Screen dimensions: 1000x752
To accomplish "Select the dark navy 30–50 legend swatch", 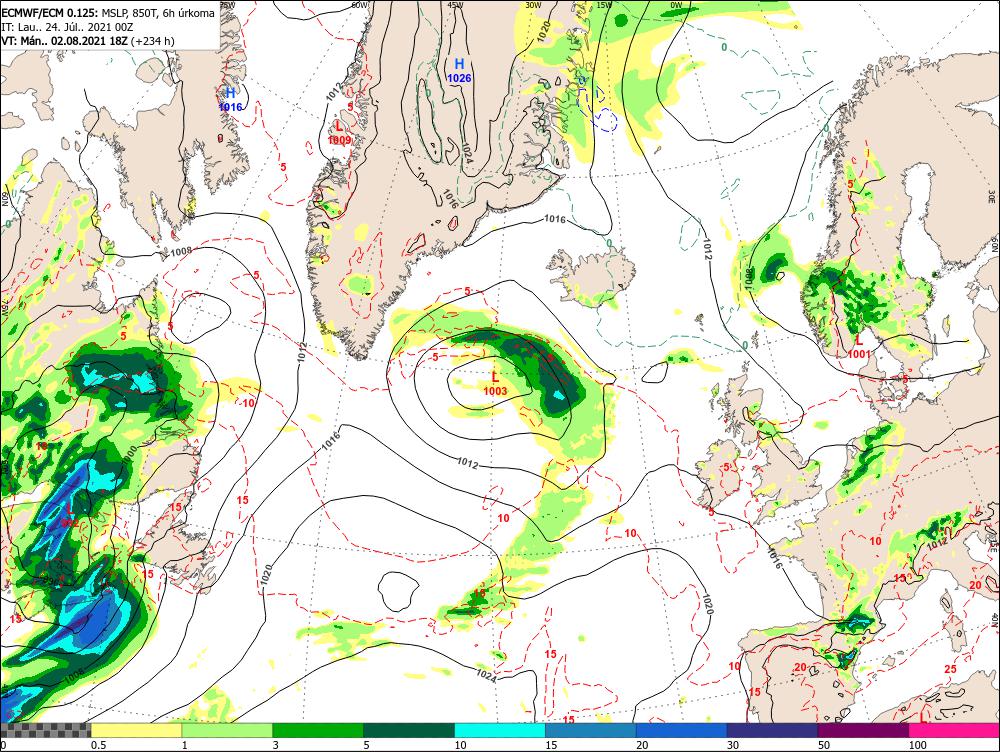I will [x=772, y=730].
